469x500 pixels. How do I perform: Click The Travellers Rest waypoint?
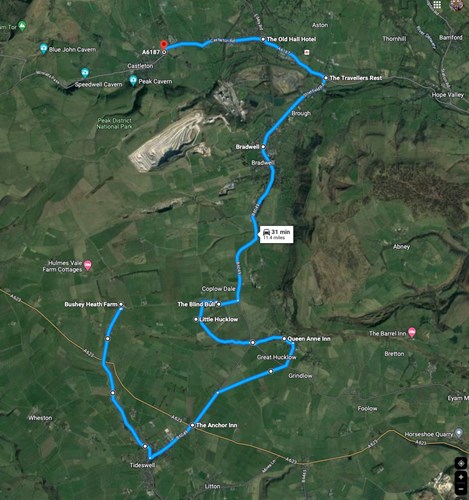[x=326, y=78]
